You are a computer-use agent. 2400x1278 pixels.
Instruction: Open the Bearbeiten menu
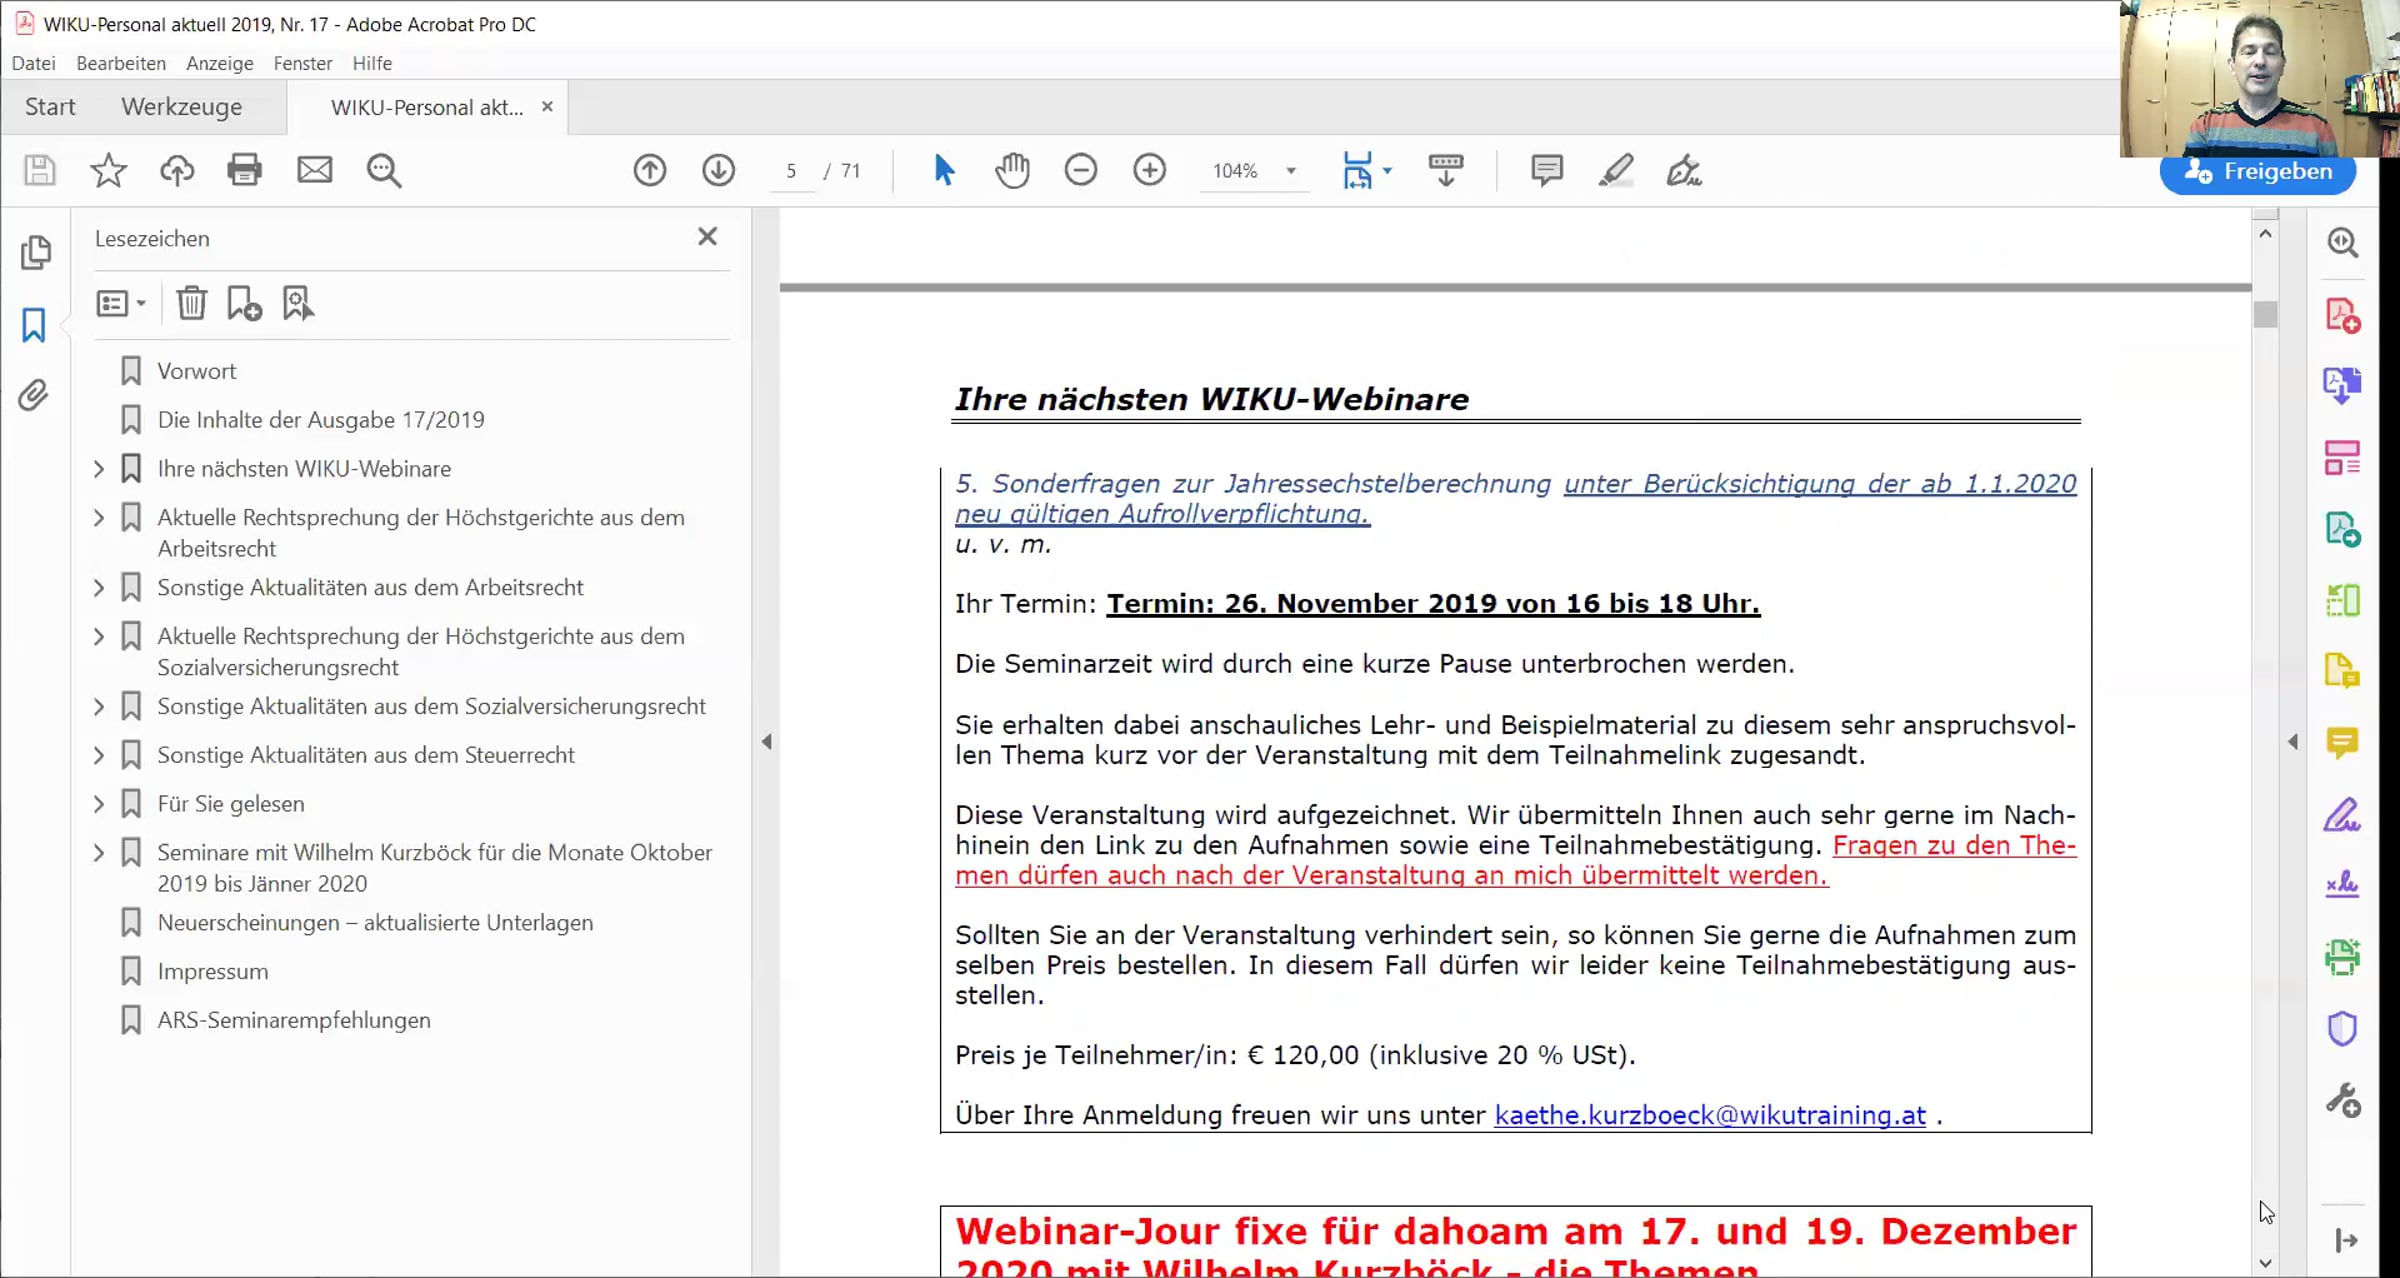coord(121,63)
